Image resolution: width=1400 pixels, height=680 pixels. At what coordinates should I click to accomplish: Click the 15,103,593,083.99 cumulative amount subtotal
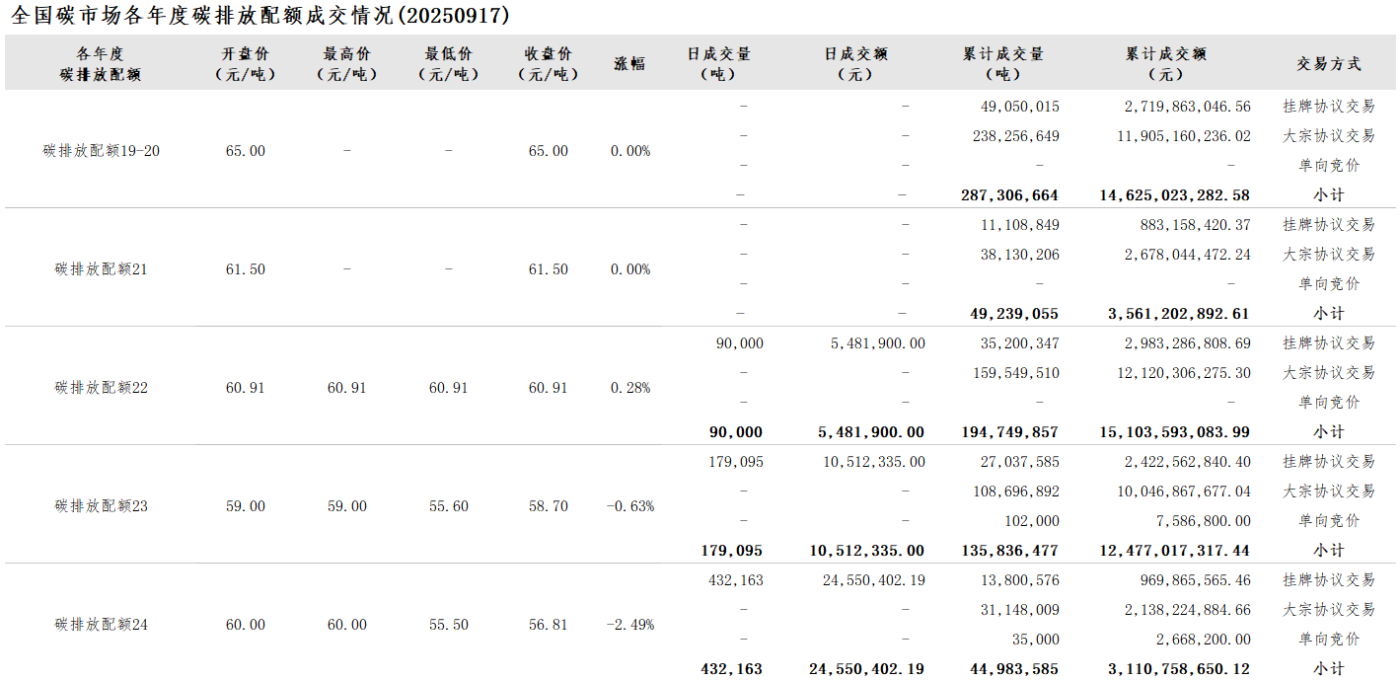coord(1178,432)
